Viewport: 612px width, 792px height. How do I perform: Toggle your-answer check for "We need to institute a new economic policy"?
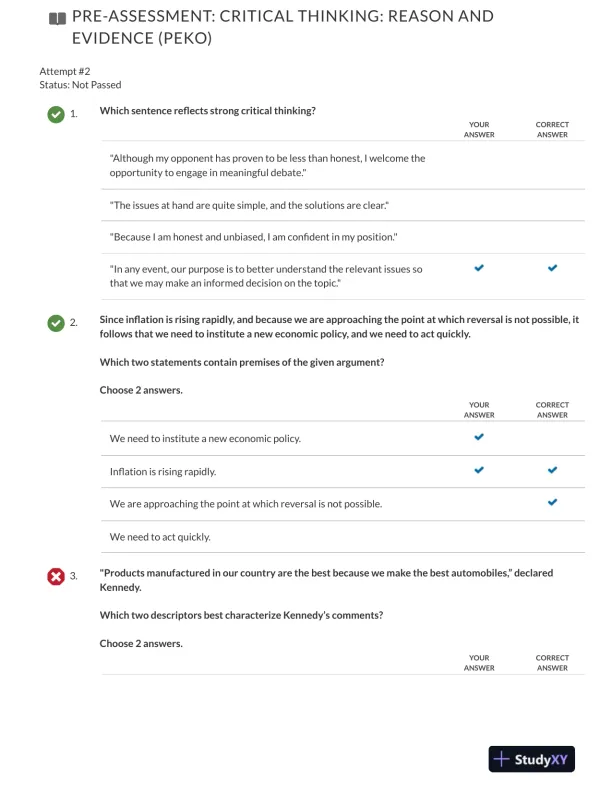479,437
